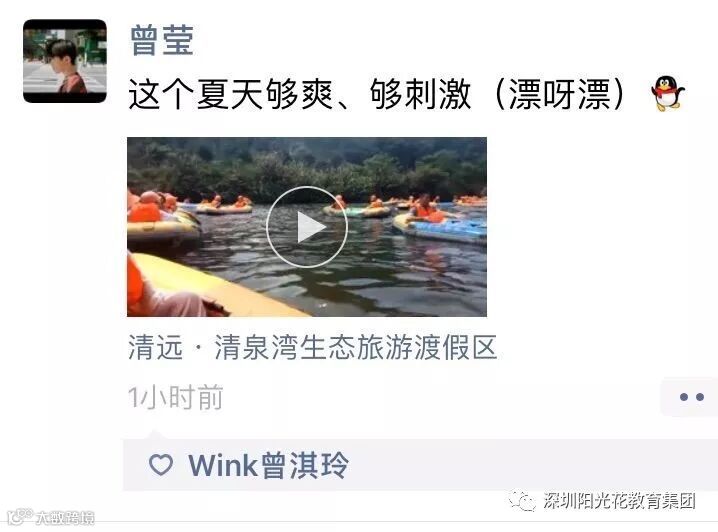Open liker Wink曾淇玲's profile
The image size is (718, 532).
pyautogui.click(x=268, y=465)
